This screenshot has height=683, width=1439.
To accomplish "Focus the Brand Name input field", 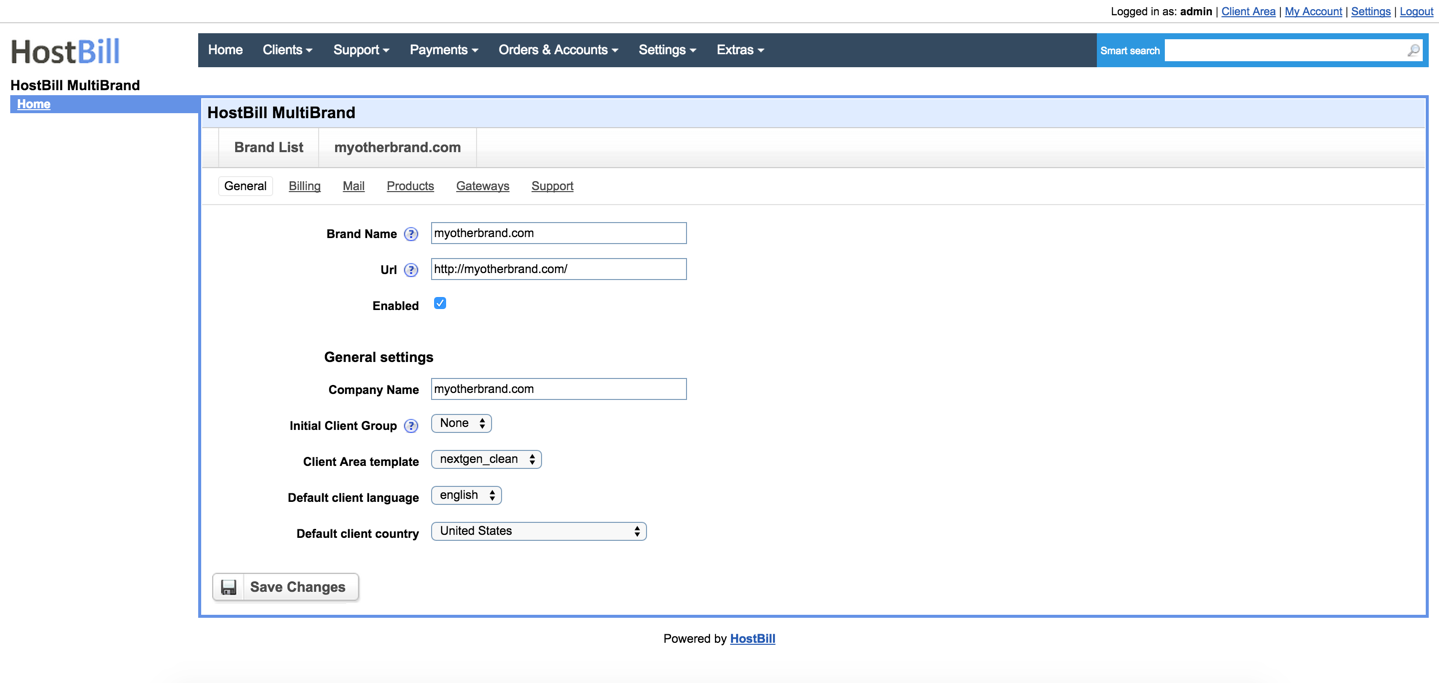I will point(558,233).
